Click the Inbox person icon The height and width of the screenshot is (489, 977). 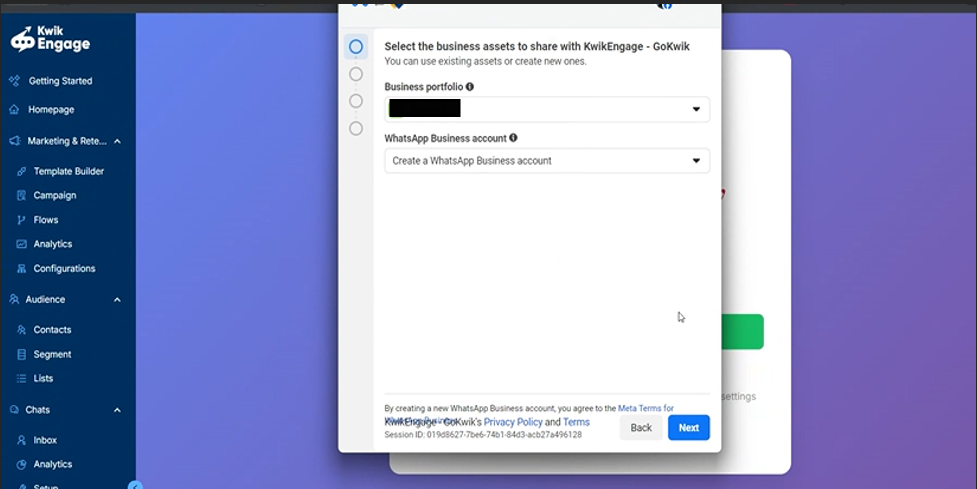21,440
